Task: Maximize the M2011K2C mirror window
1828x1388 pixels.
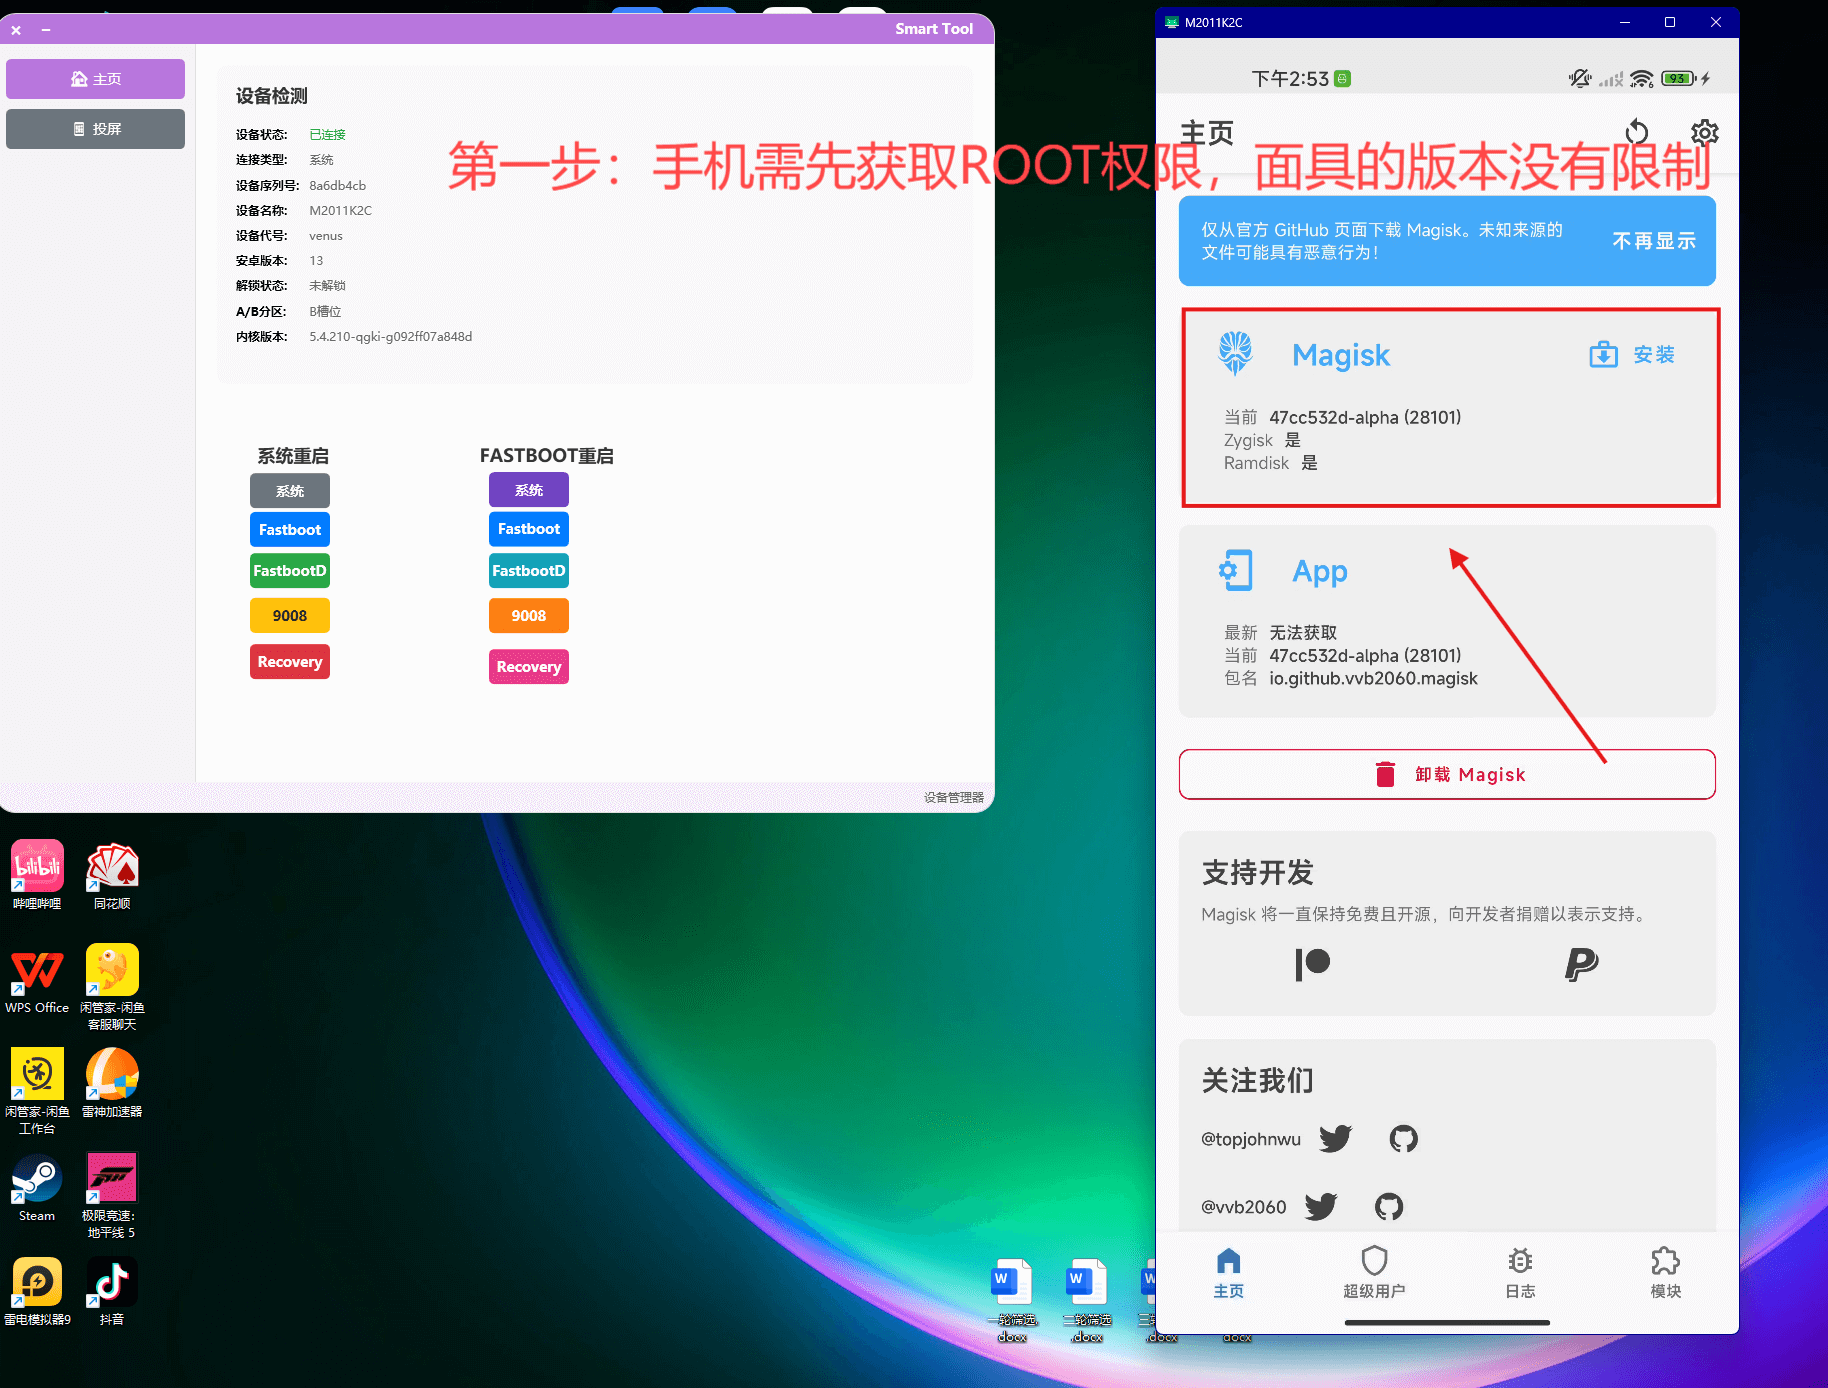Action: point(1670,22)
